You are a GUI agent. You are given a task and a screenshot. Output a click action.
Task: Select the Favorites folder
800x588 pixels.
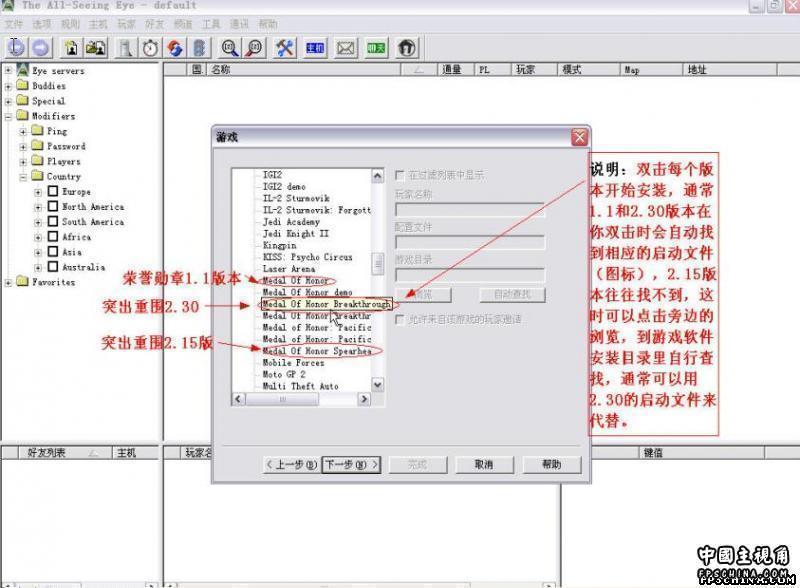click(53, 282)
